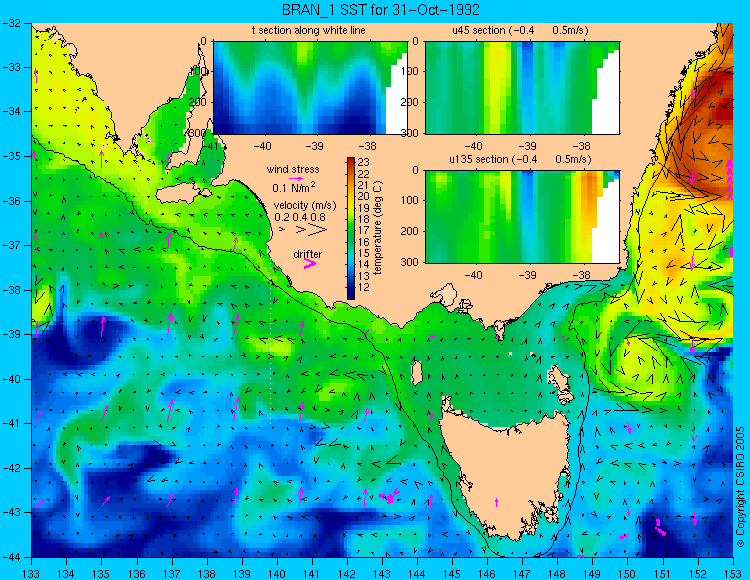Click the 200 depth label on the u45 section
Image resolution: width=750 pixels, height=580 pixels.
(410, 102)
